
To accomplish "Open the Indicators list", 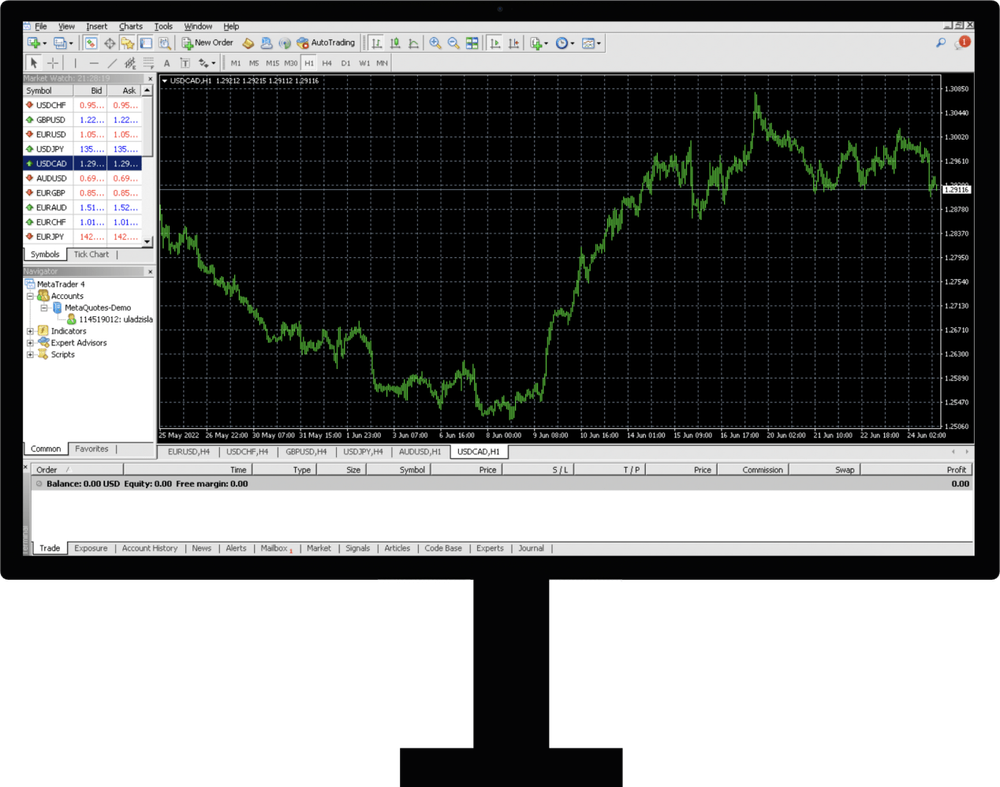I will (537, 42).
